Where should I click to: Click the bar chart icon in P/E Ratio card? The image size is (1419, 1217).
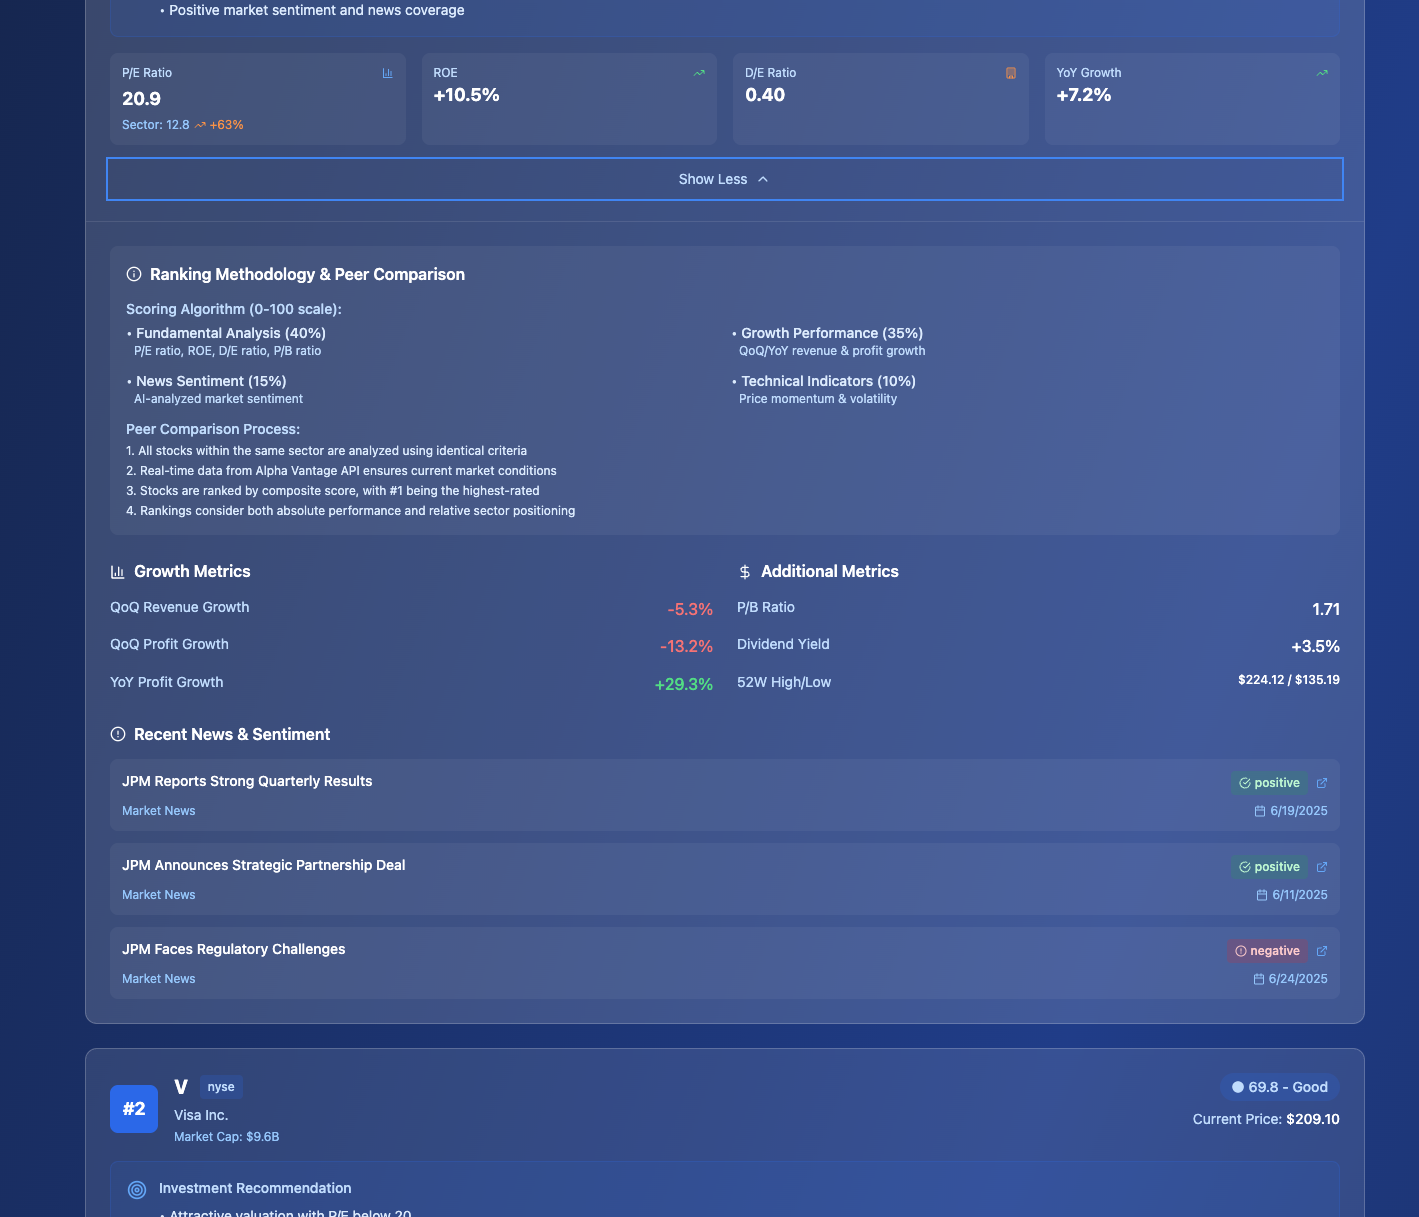pyautogui.click(x=388, y=73)
